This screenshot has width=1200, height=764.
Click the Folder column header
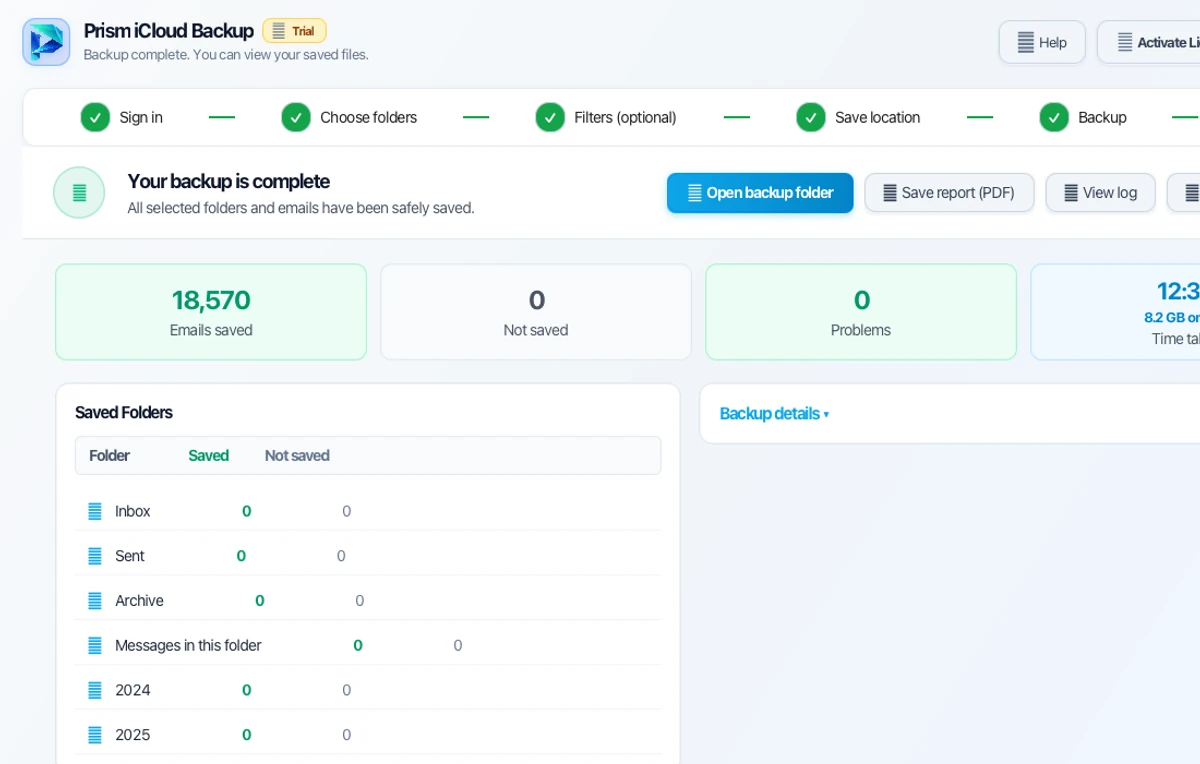[110, 455]
